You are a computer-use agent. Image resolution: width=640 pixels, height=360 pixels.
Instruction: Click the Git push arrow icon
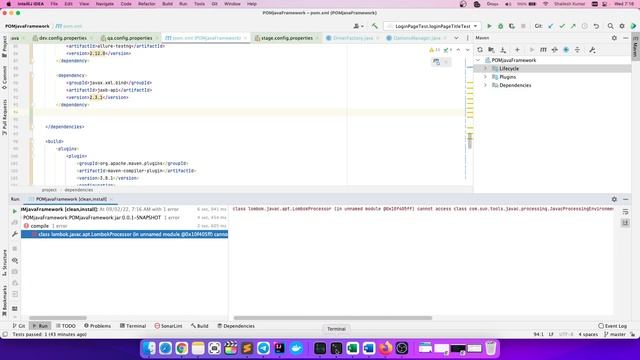click(573, 26)
